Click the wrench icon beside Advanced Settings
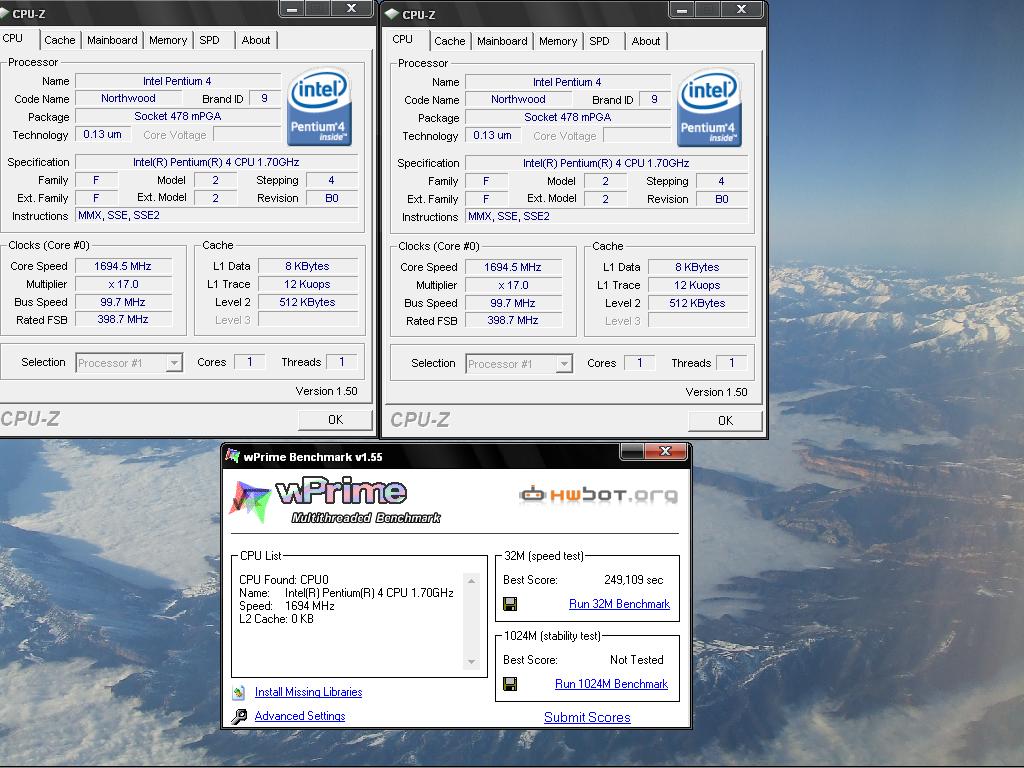The width and height of the screenshot is (1024, 768). [239, 716]
